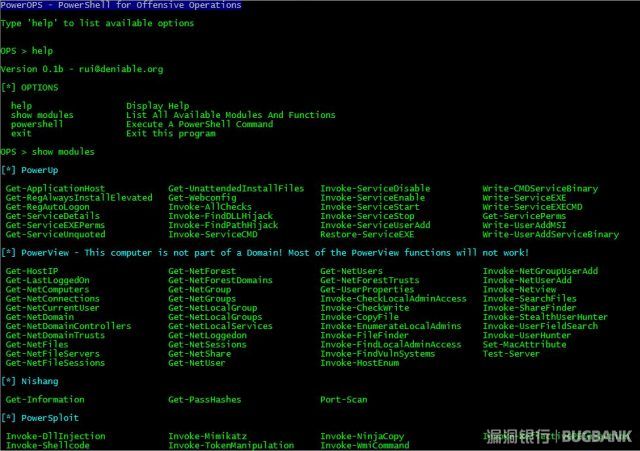The image size is (640, 451).
Task: Click Get-ServicePerms function name
Action: coord(524,216)
